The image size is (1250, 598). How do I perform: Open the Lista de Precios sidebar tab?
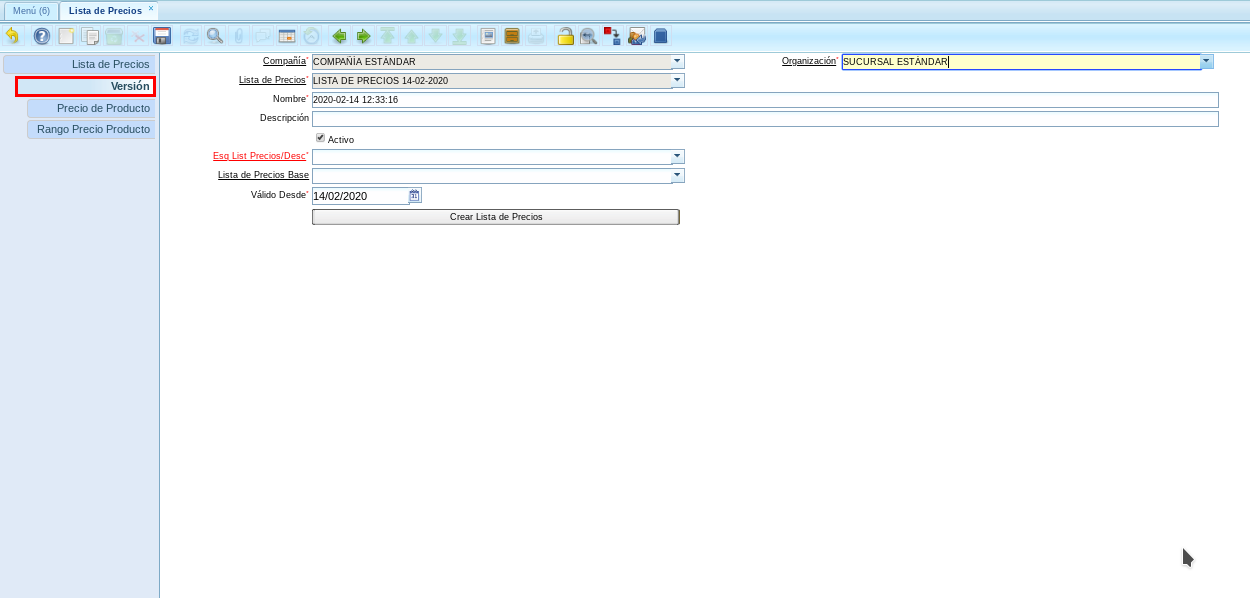(x=79, y=64)
